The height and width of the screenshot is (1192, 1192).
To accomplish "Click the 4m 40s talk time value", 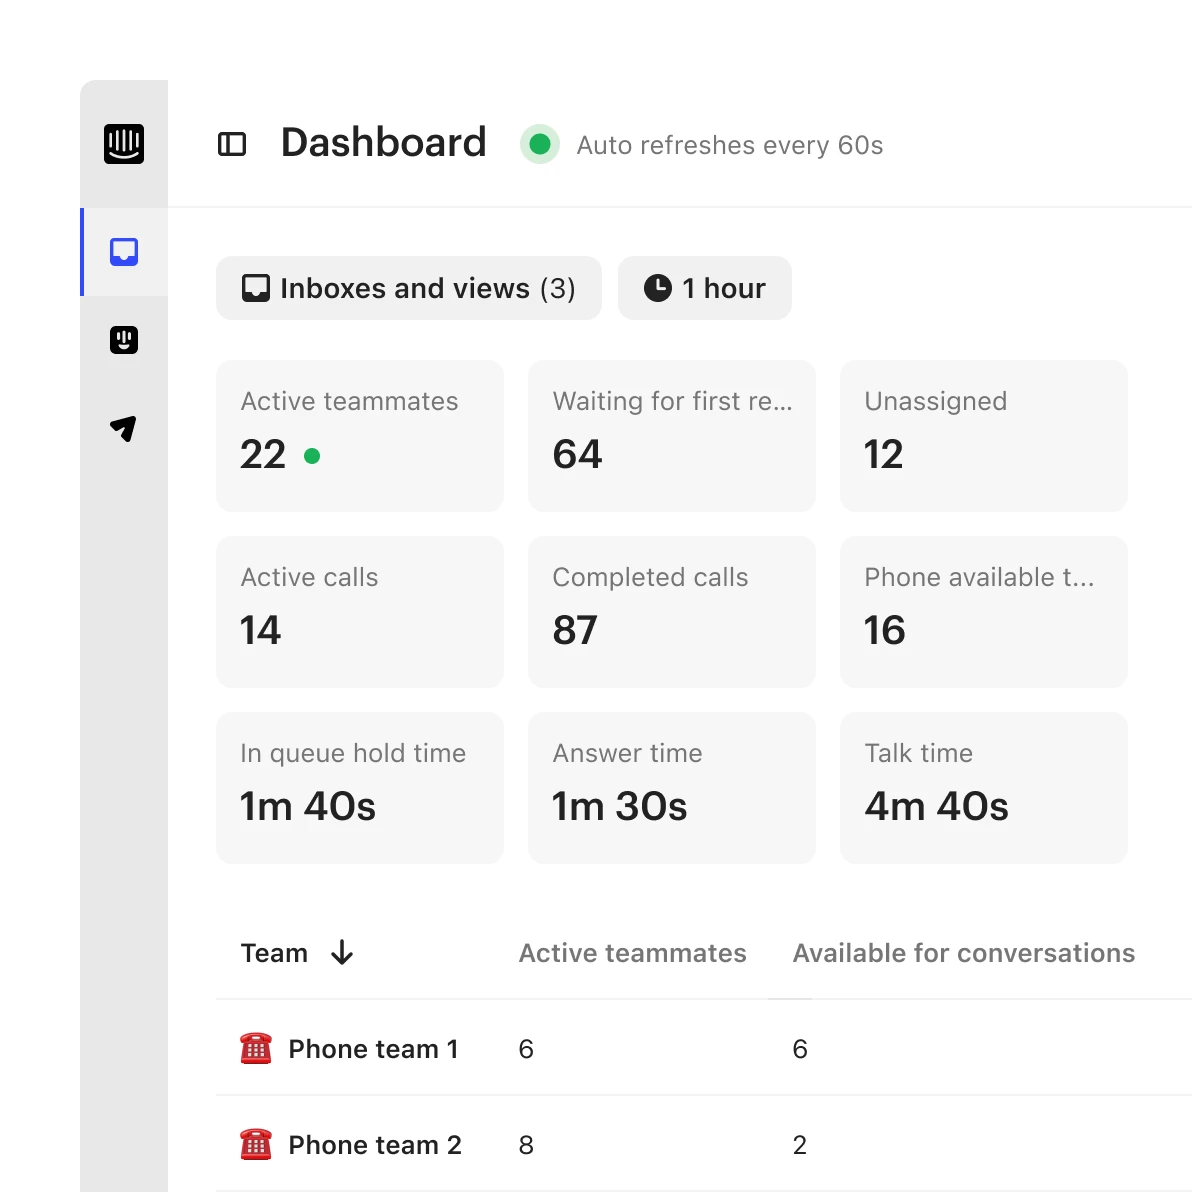I will click(937, 807).
